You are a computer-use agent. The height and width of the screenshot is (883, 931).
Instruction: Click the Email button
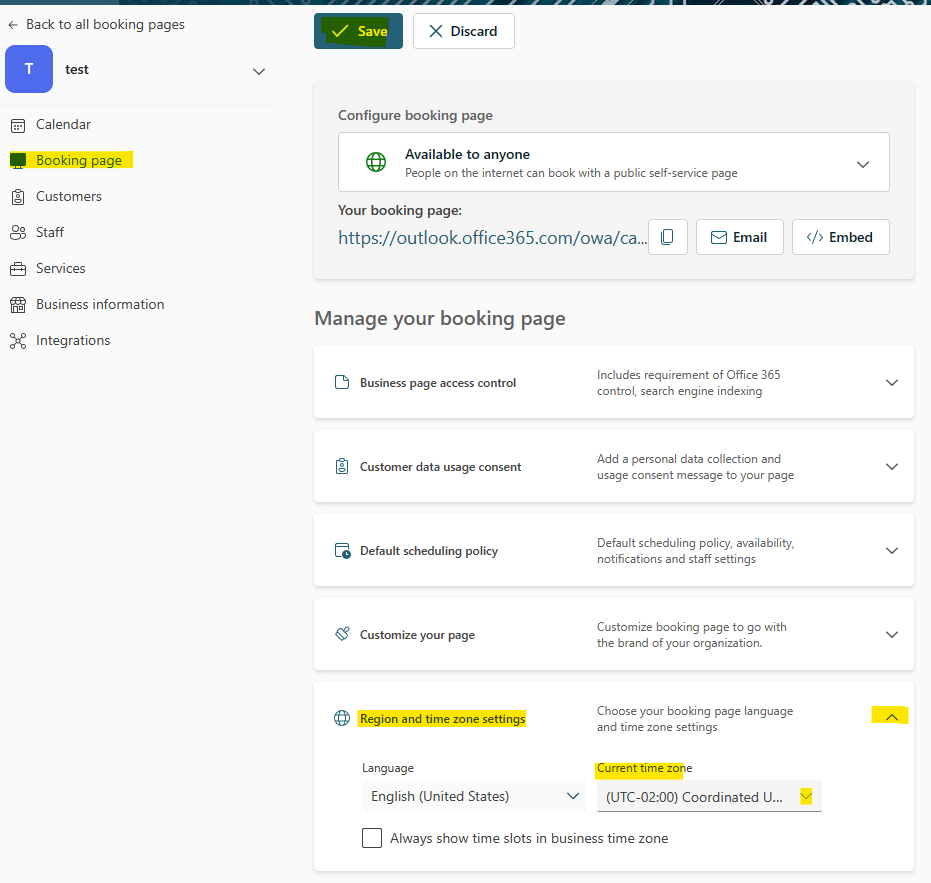[739, 237]
